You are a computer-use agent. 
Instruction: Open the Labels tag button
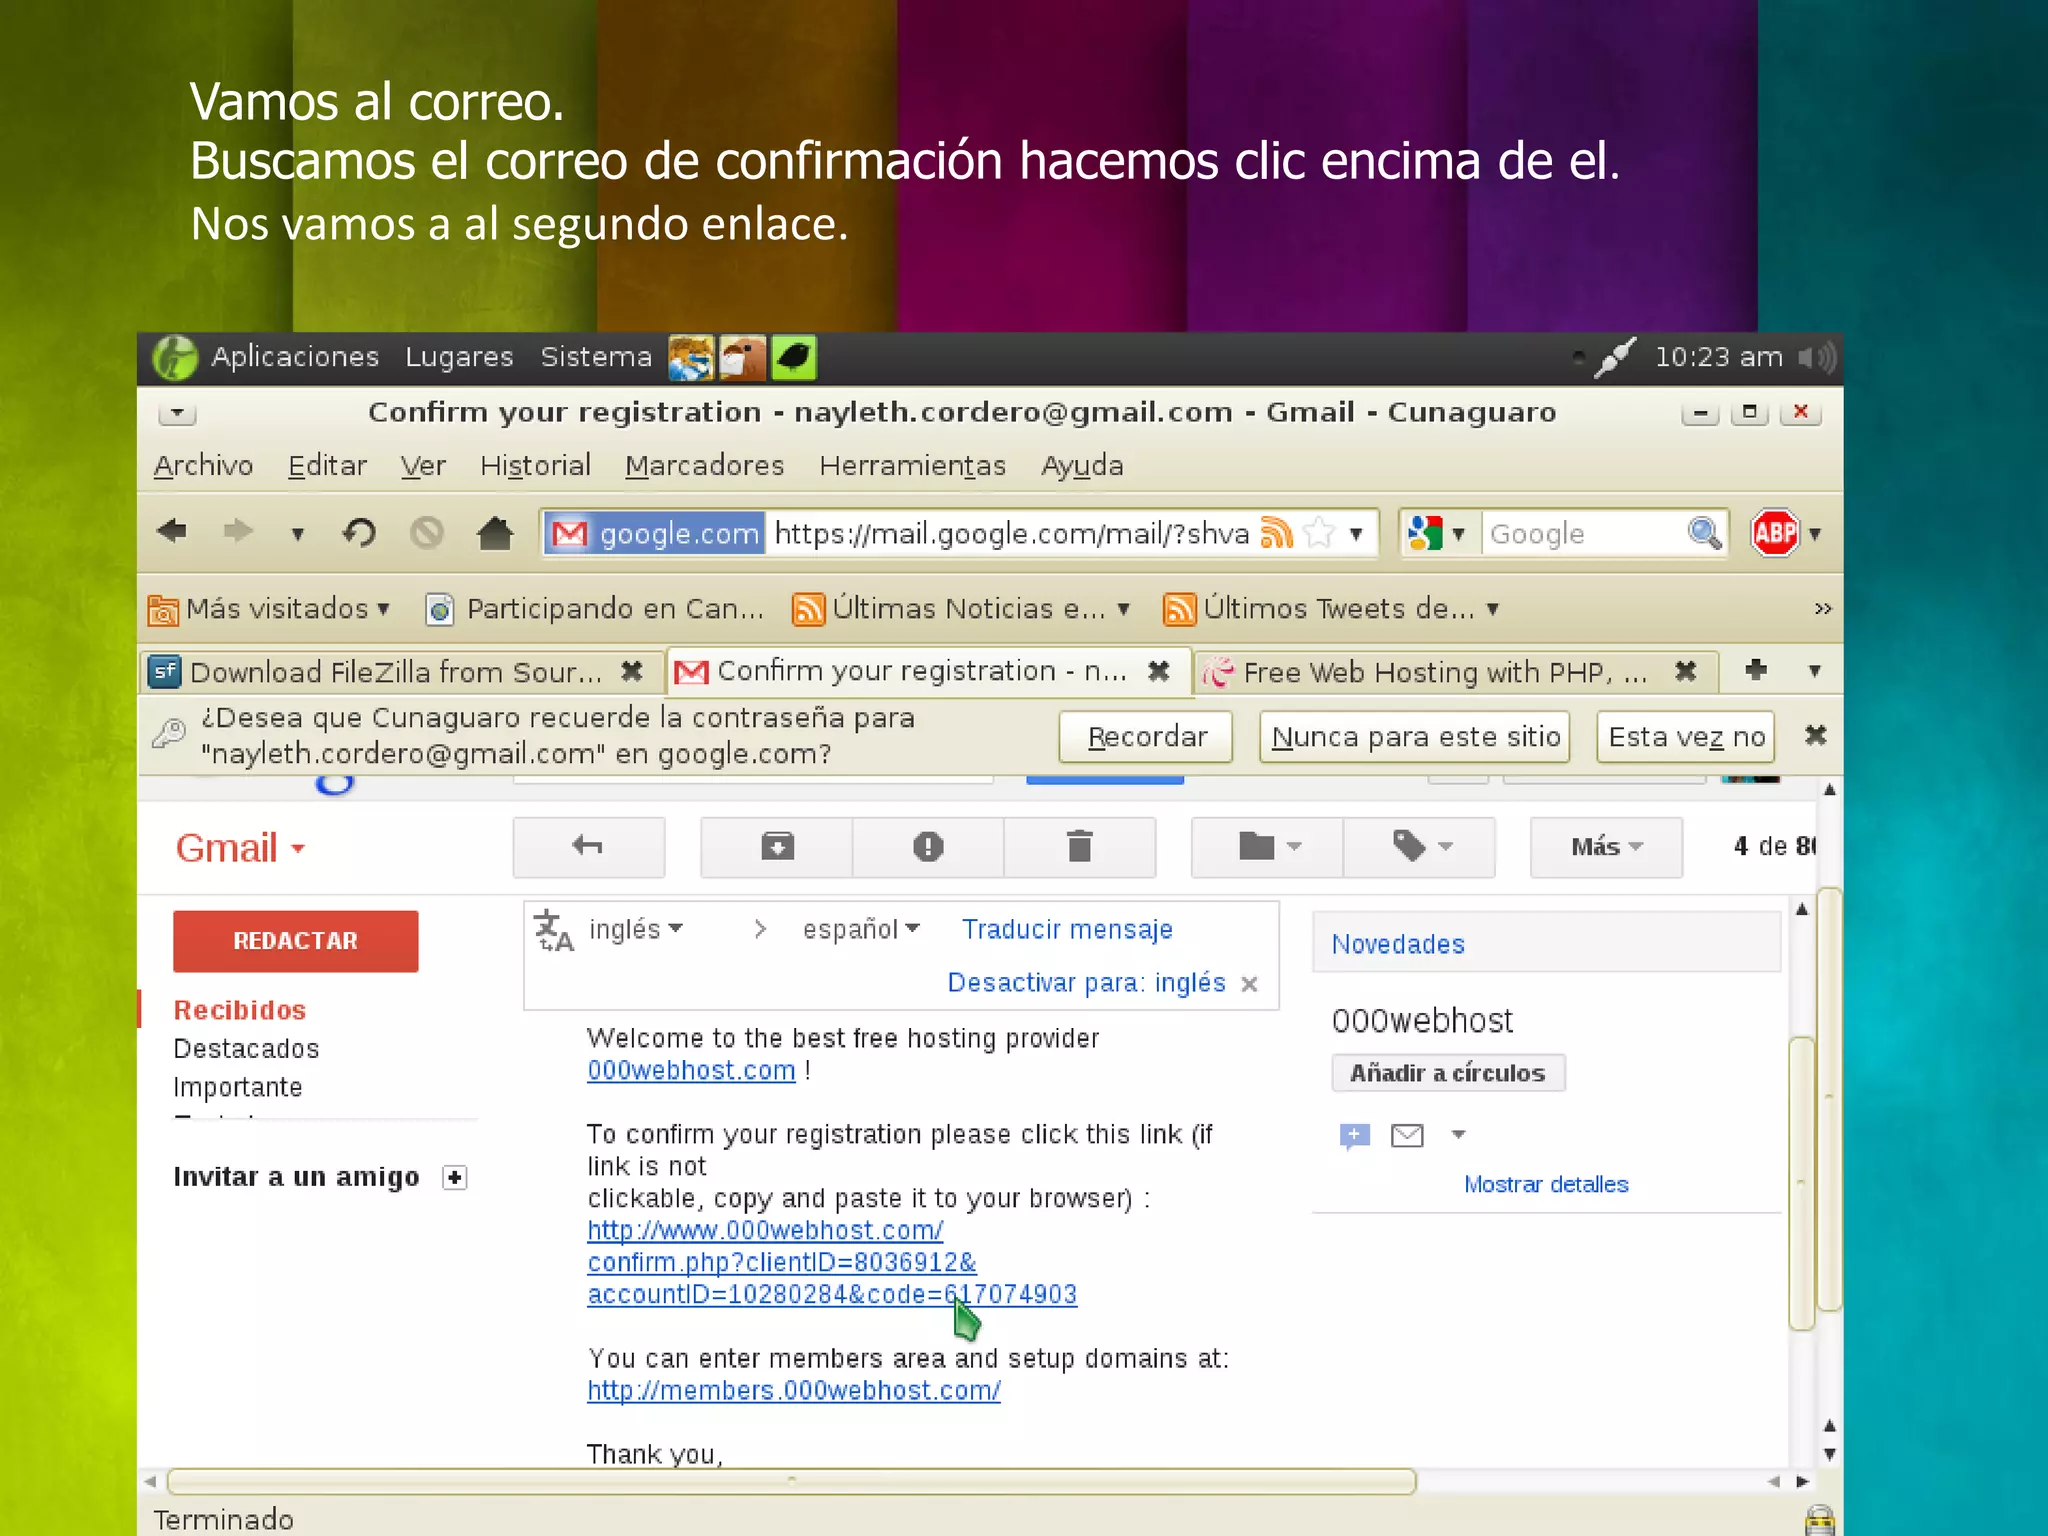(1420, 847)
